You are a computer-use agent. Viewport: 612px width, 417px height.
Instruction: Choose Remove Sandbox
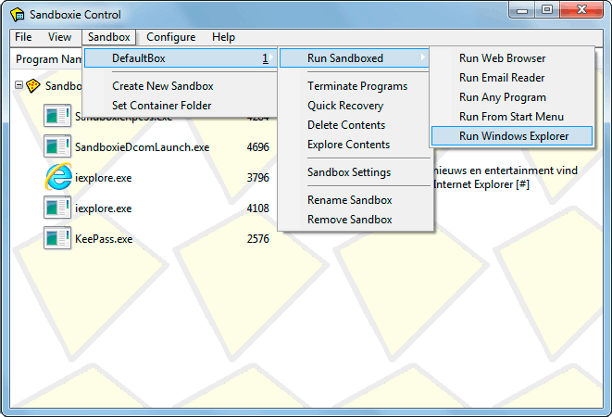350,219
